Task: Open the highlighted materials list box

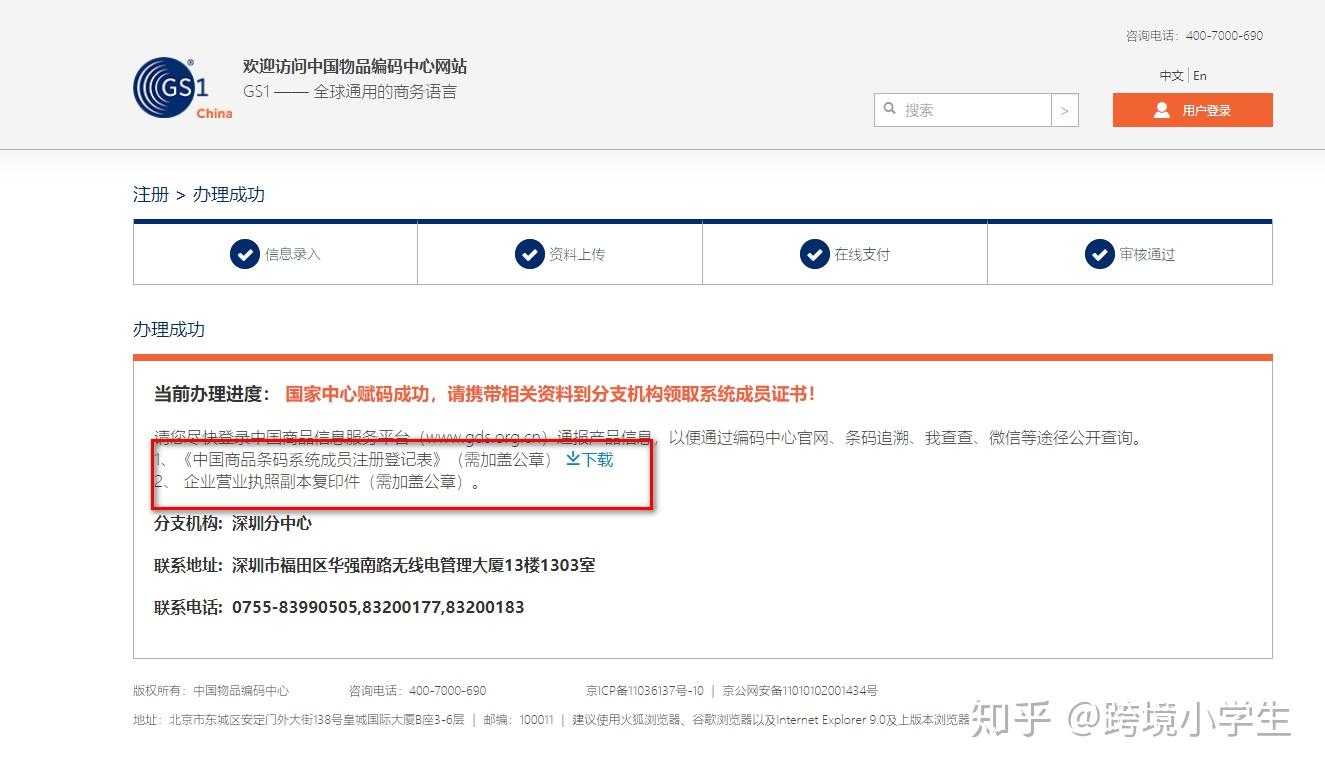Action: coord(400,475)
